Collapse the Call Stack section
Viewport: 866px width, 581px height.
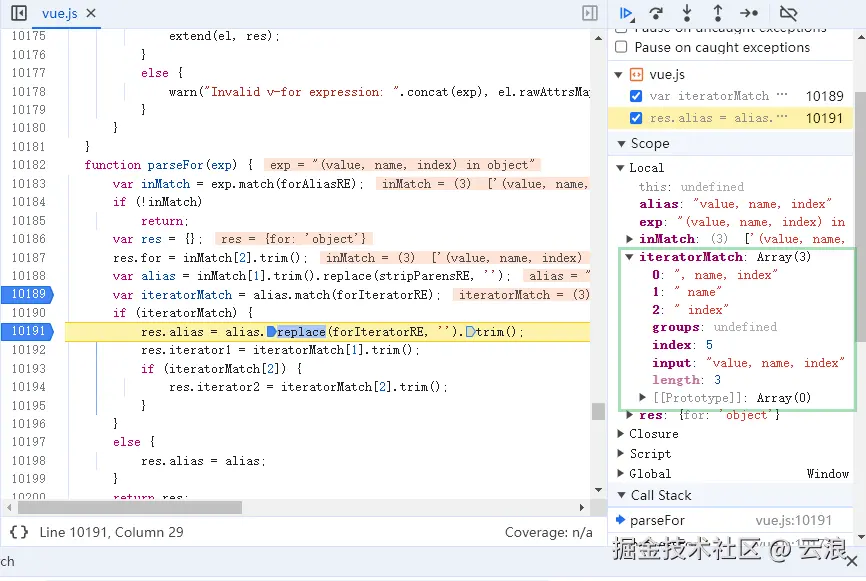[x=621, y=495]
